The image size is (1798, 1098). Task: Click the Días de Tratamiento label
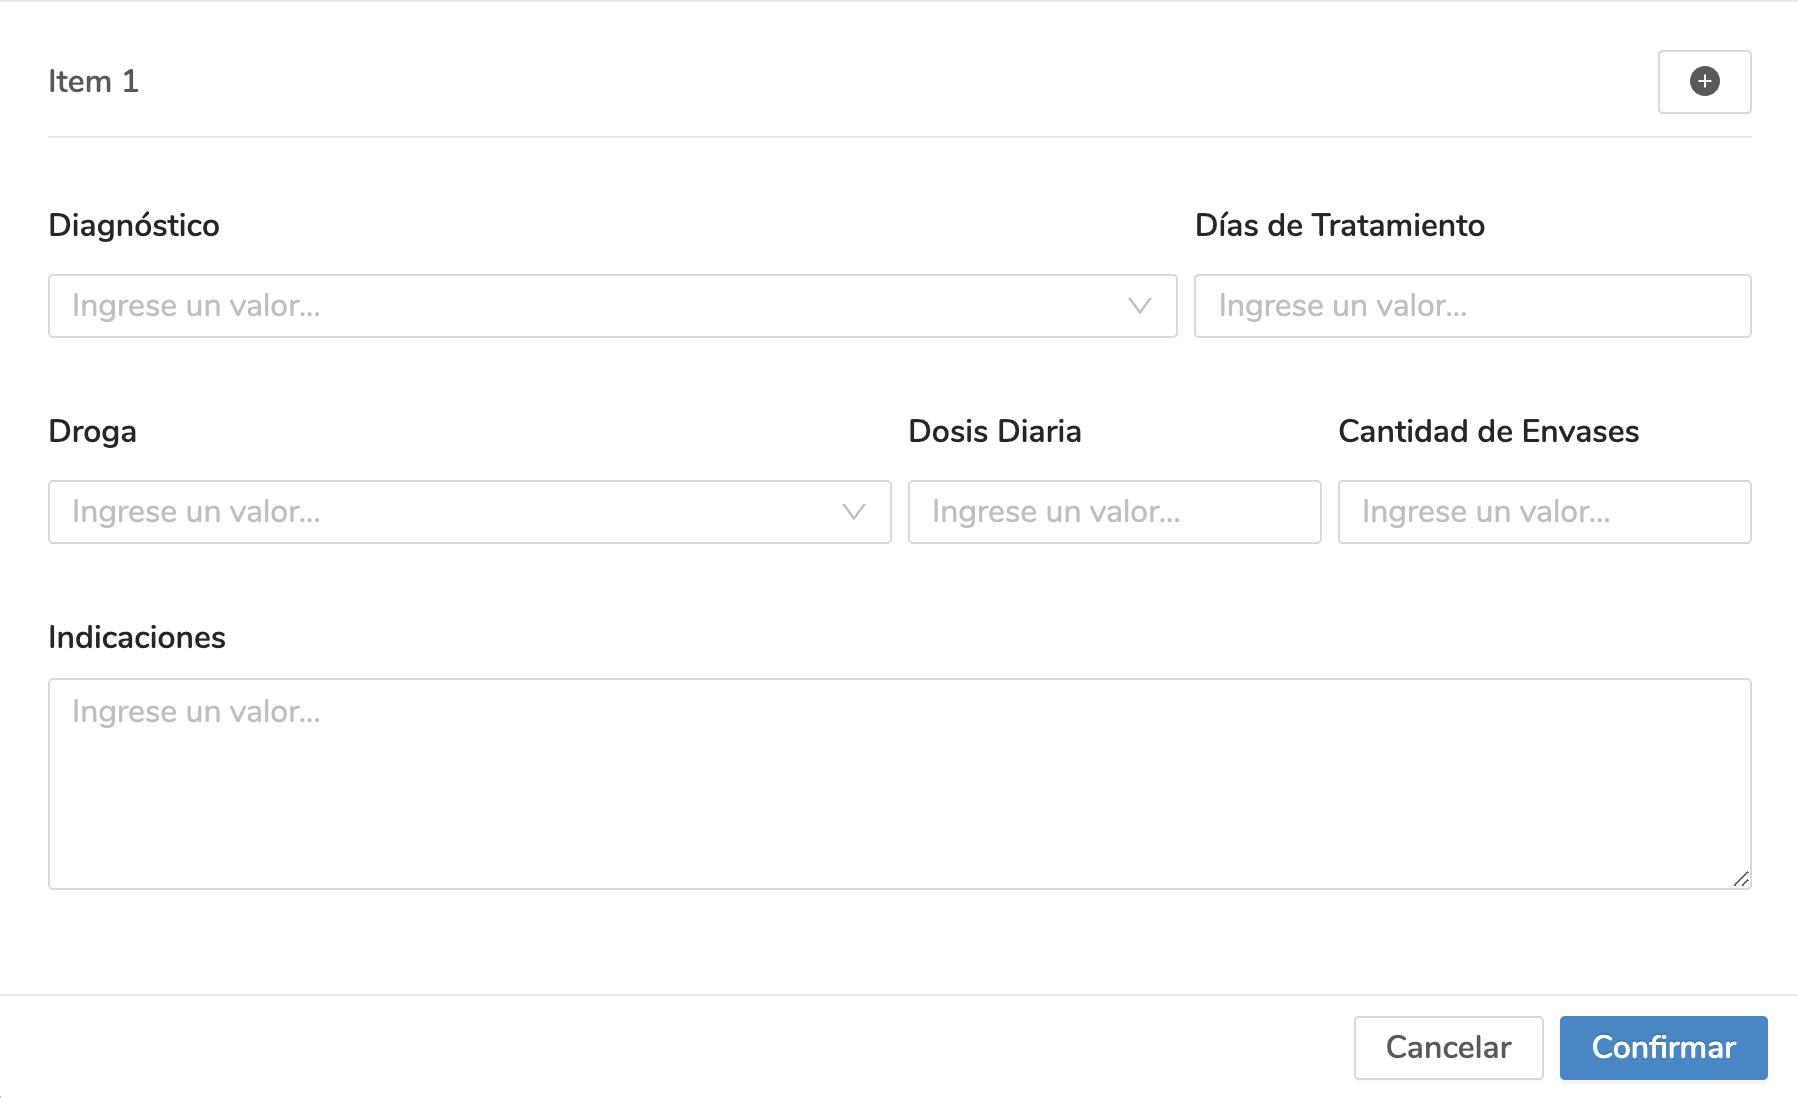(x=1340, y=225)
